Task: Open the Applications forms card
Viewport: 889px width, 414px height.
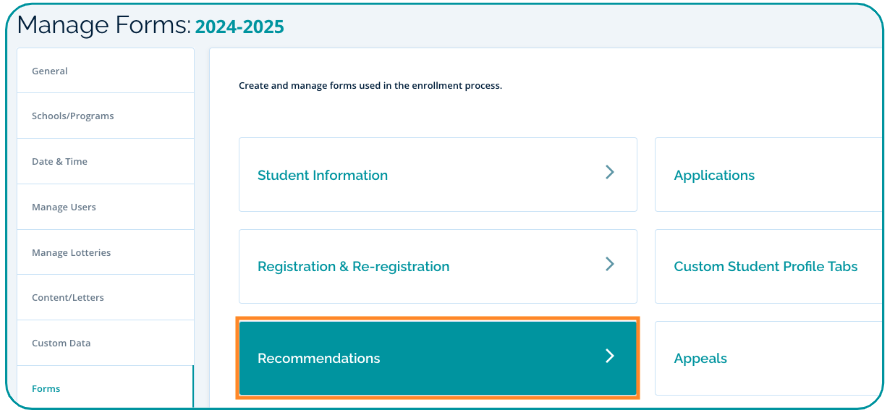Action: coord(765,175)
